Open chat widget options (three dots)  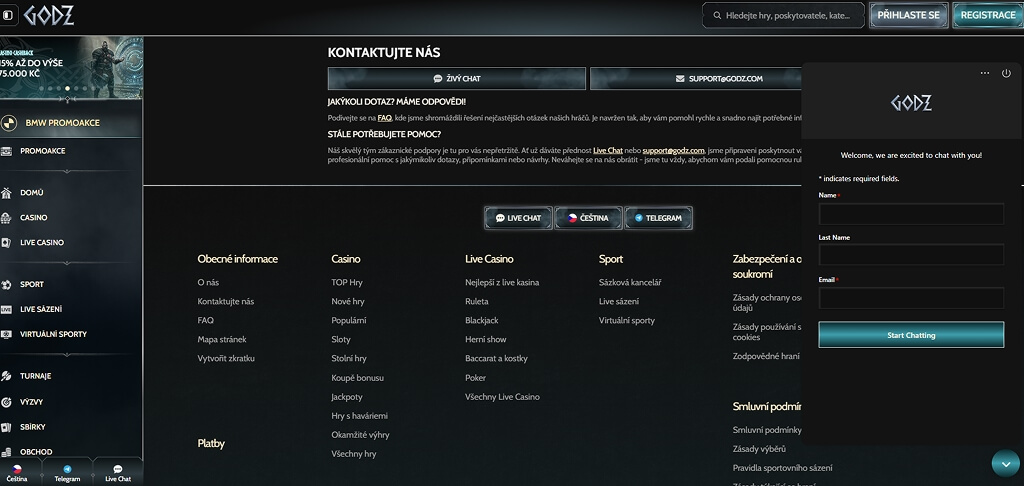[985, 73]
